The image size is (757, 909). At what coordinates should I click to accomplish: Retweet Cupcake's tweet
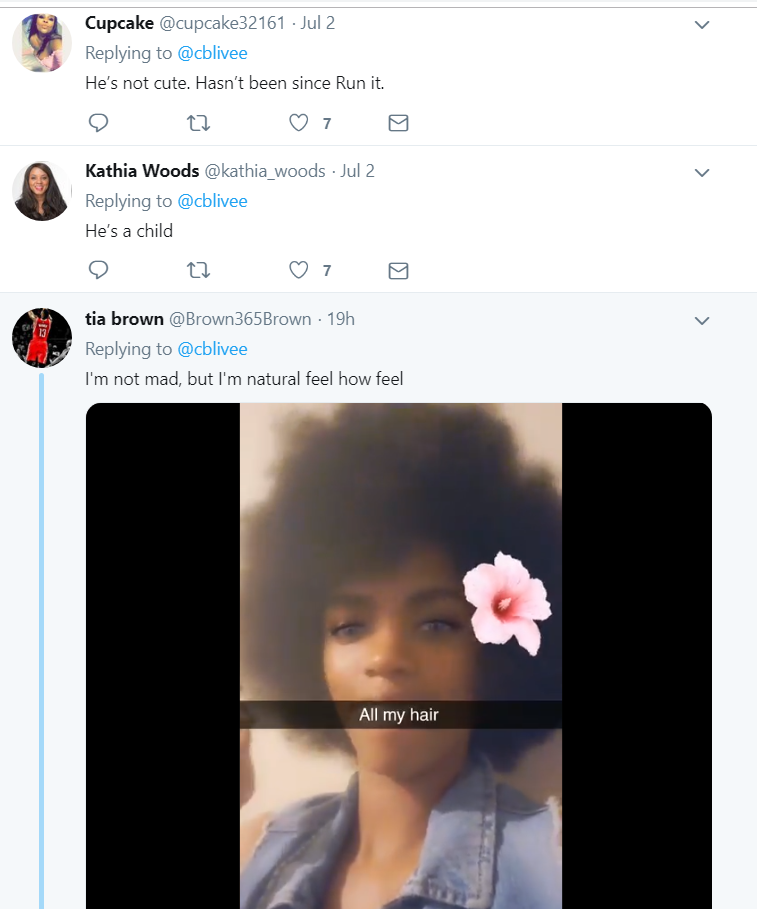pos(198,123)
